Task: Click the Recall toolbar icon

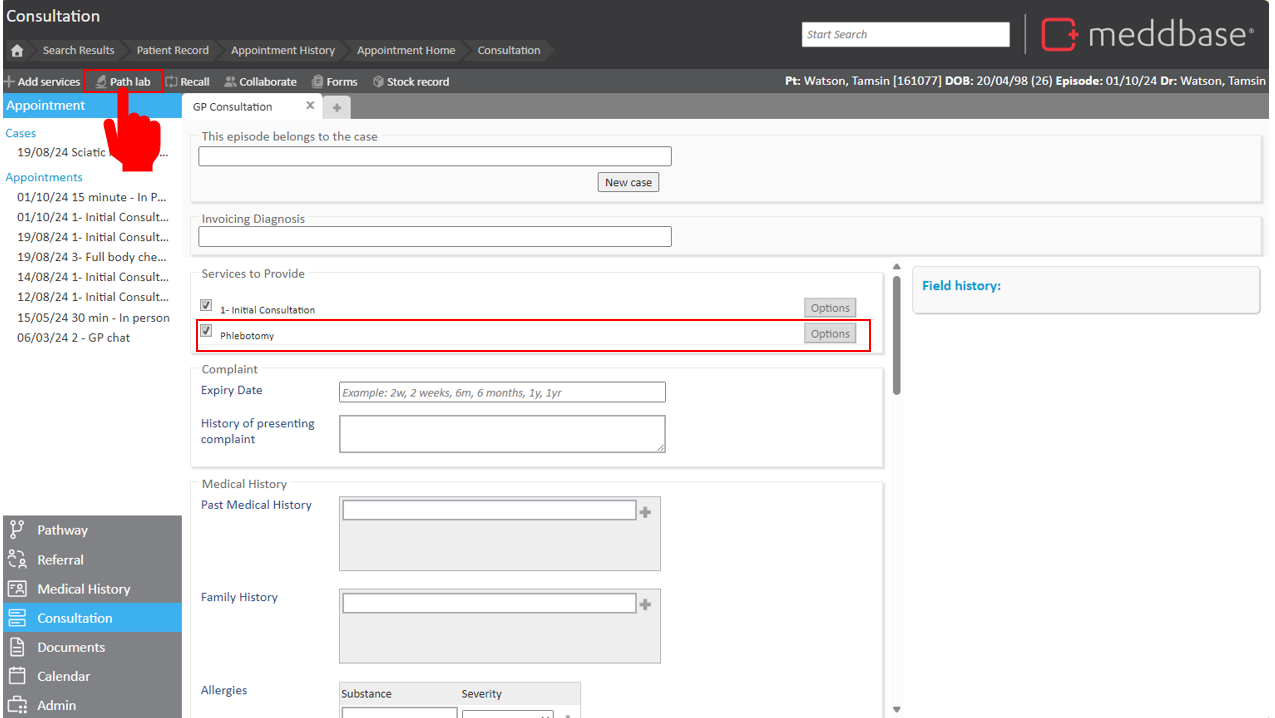Action: [187, 82]
